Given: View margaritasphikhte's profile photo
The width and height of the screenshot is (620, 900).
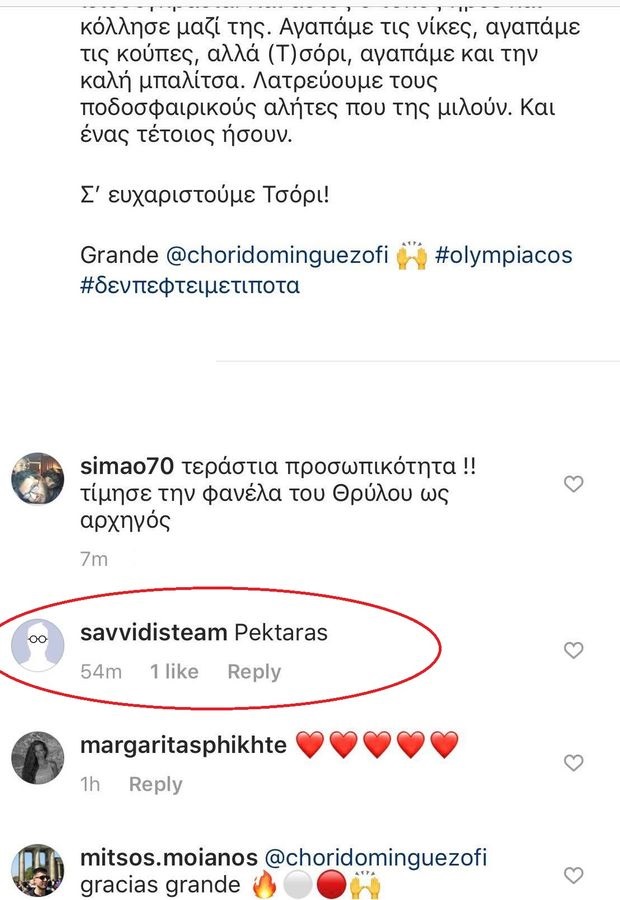Looking at the screenshot, I should pyautogui.click(x=38, y=758).
